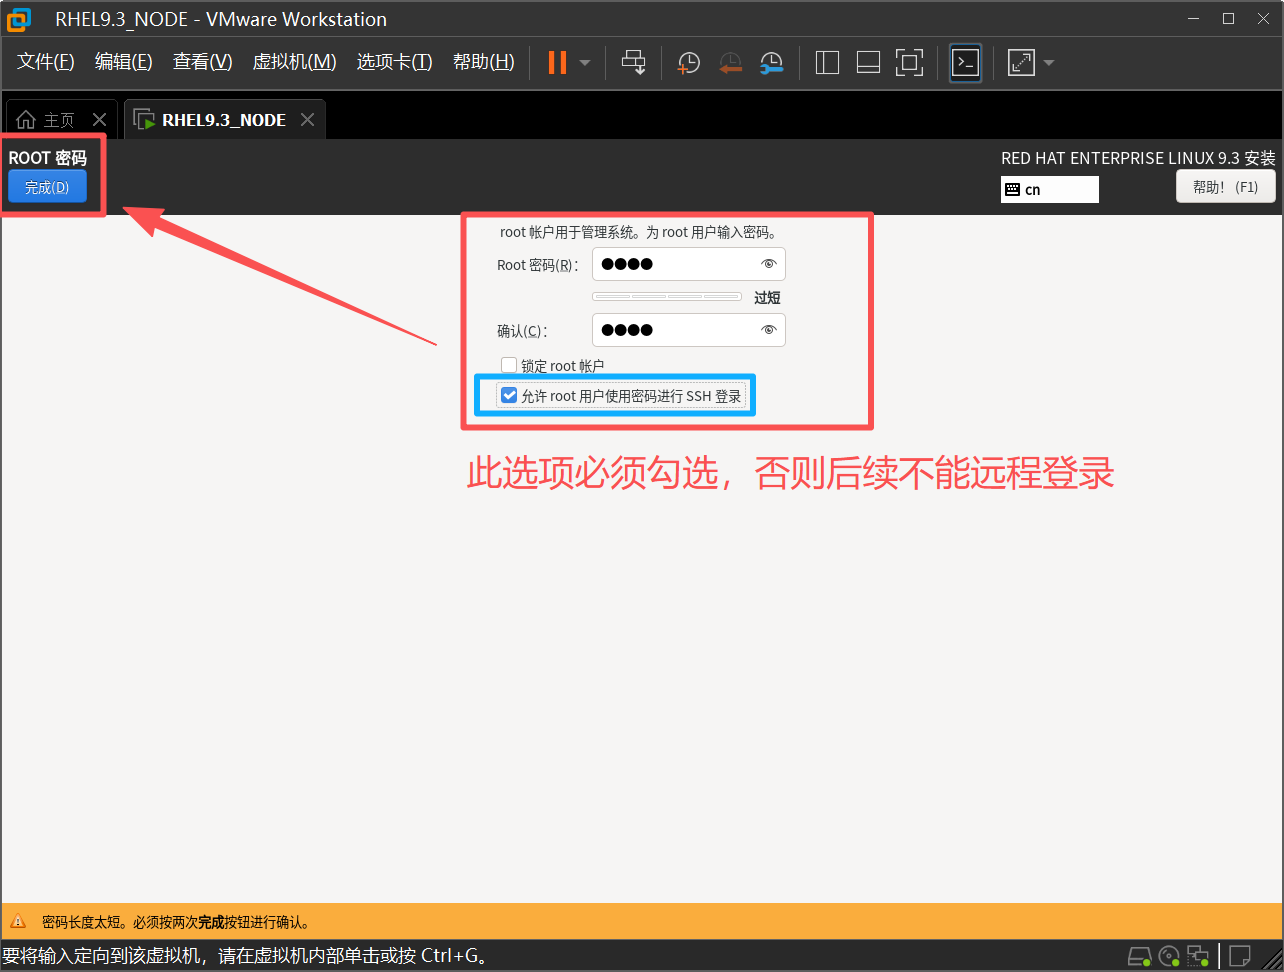This screenshot has width=1284, height=972.
Task: Click the message log status icon
Action: coord(1240,956)
